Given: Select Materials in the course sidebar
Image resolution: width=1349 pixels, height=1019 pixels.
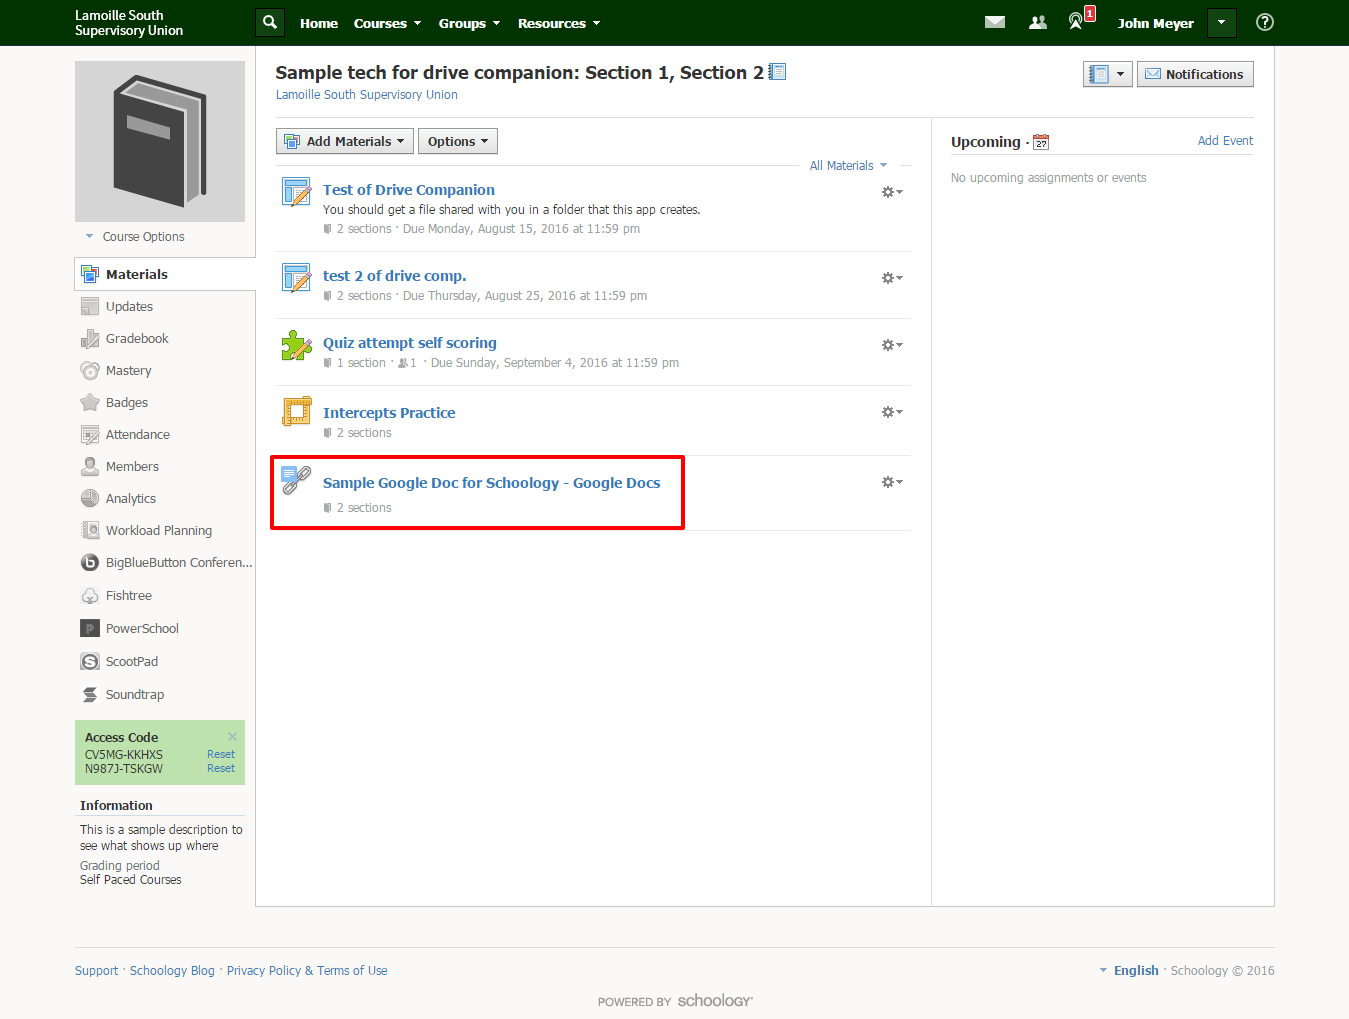Looking at the screenshot, I should pos(165,274).
